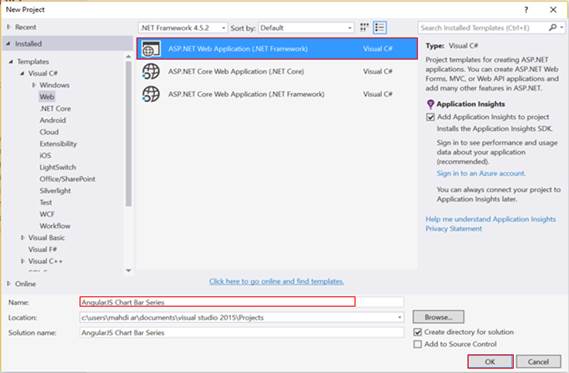Click the template tree scrollbar thumb
Image resolution: width=569 pixels, height=373 pixels.
[x=128, y=134]
